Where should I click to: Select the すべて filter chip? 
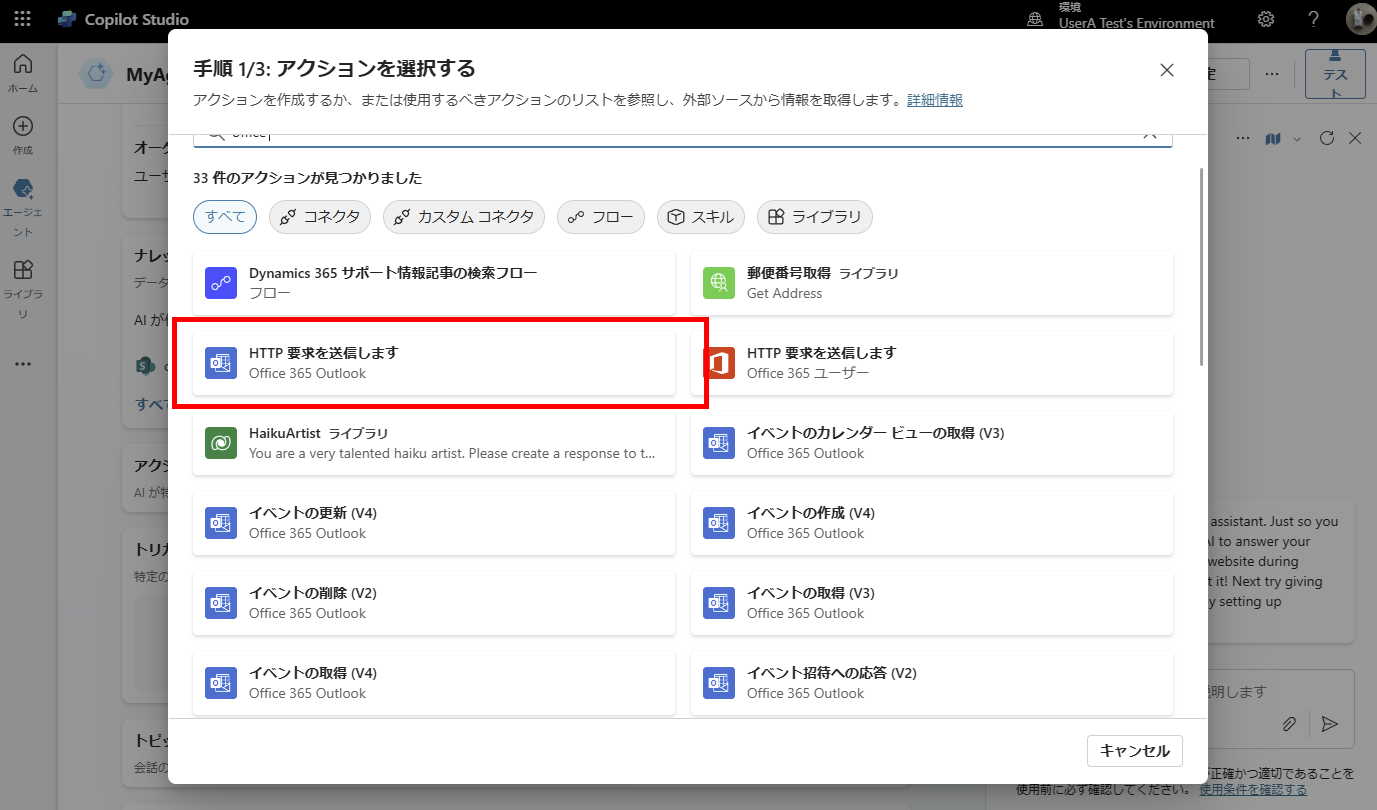tap(225, 217)
